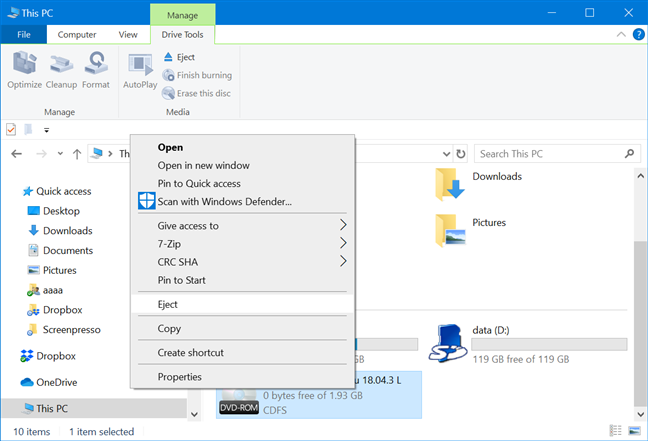Viewport: 648px width, 441px height.
Task: Choose Pin to Quick access
Action: [x=243, y=184]
